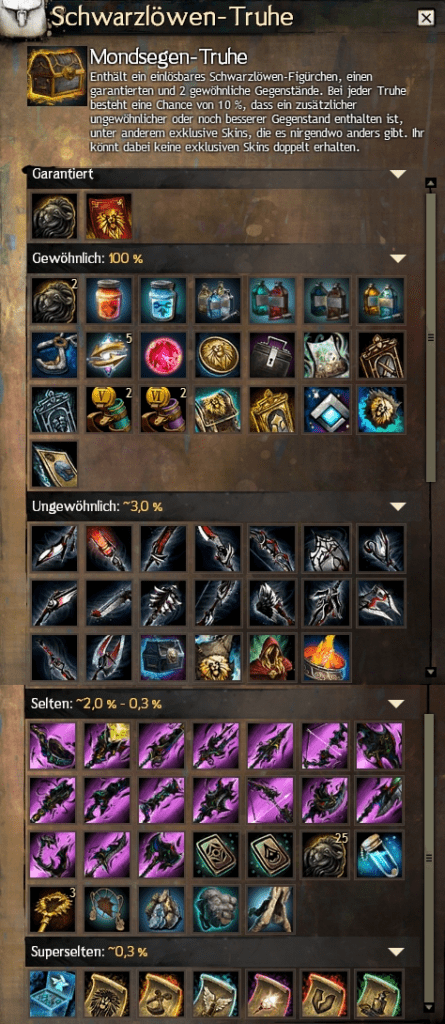Select the Mondsegen-Truhe chest icon

(56, 74)
